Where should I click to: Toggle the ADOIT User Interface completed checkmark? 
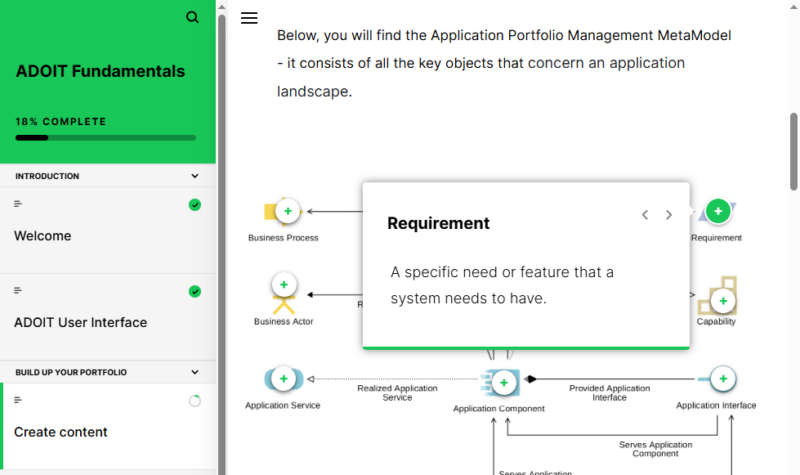[195, 291]
